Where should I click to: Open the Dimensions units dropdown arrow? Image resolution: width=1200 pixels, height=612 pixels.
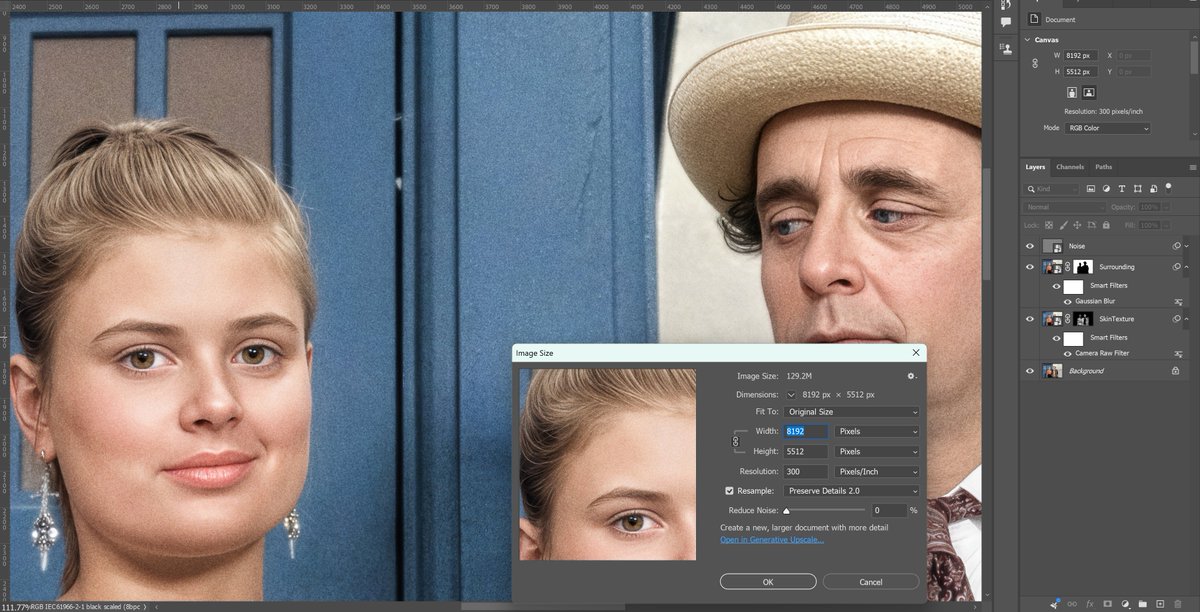pos(792,395)
